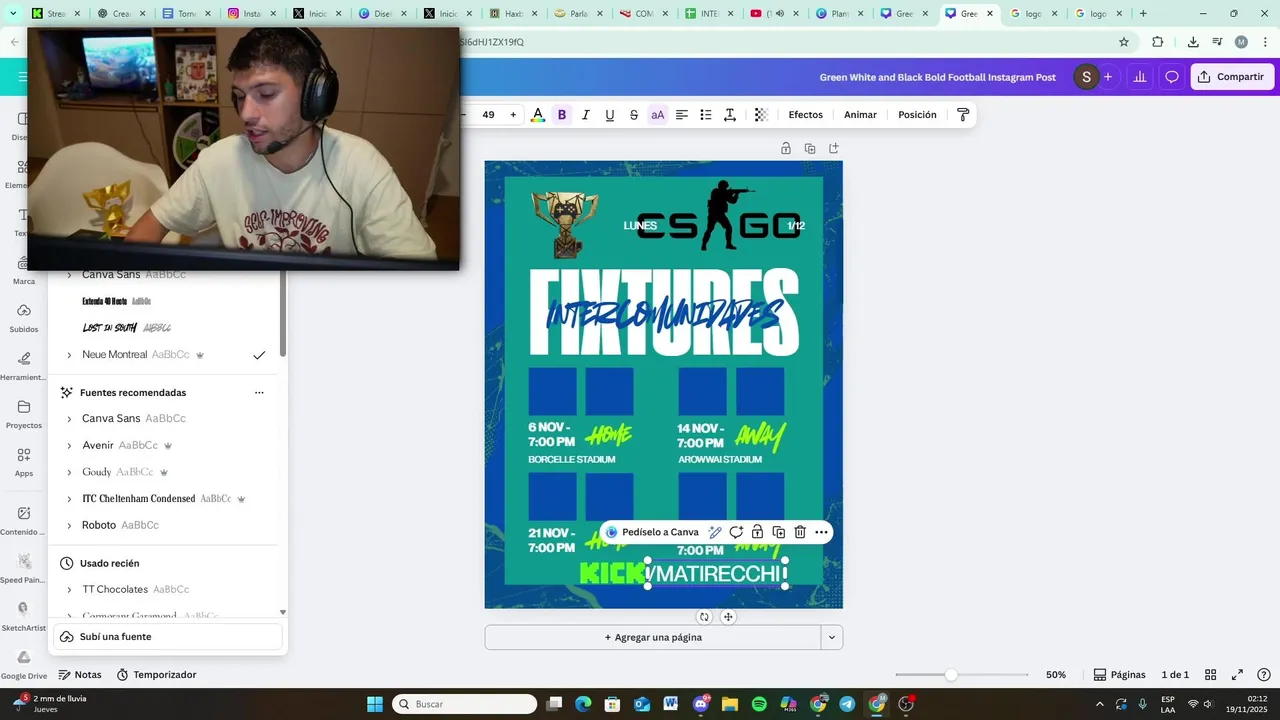
Task: Open the text color picker
Action: pyautogui.click(x=538, y=115)
